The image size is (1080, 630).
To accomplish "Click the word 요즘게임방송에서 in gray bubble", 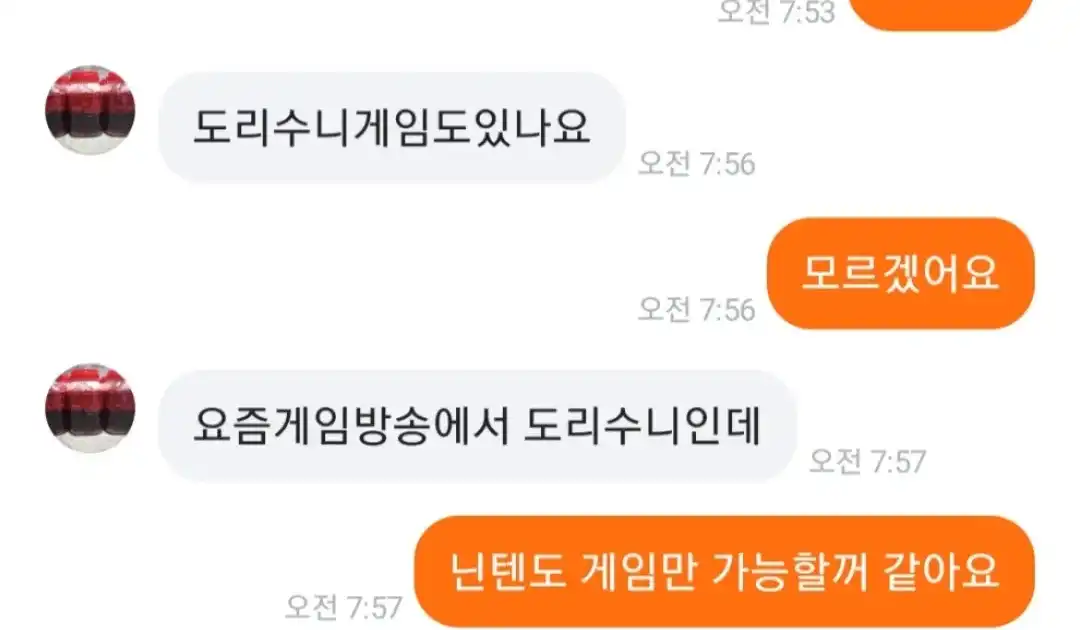I will click(351, 426).
